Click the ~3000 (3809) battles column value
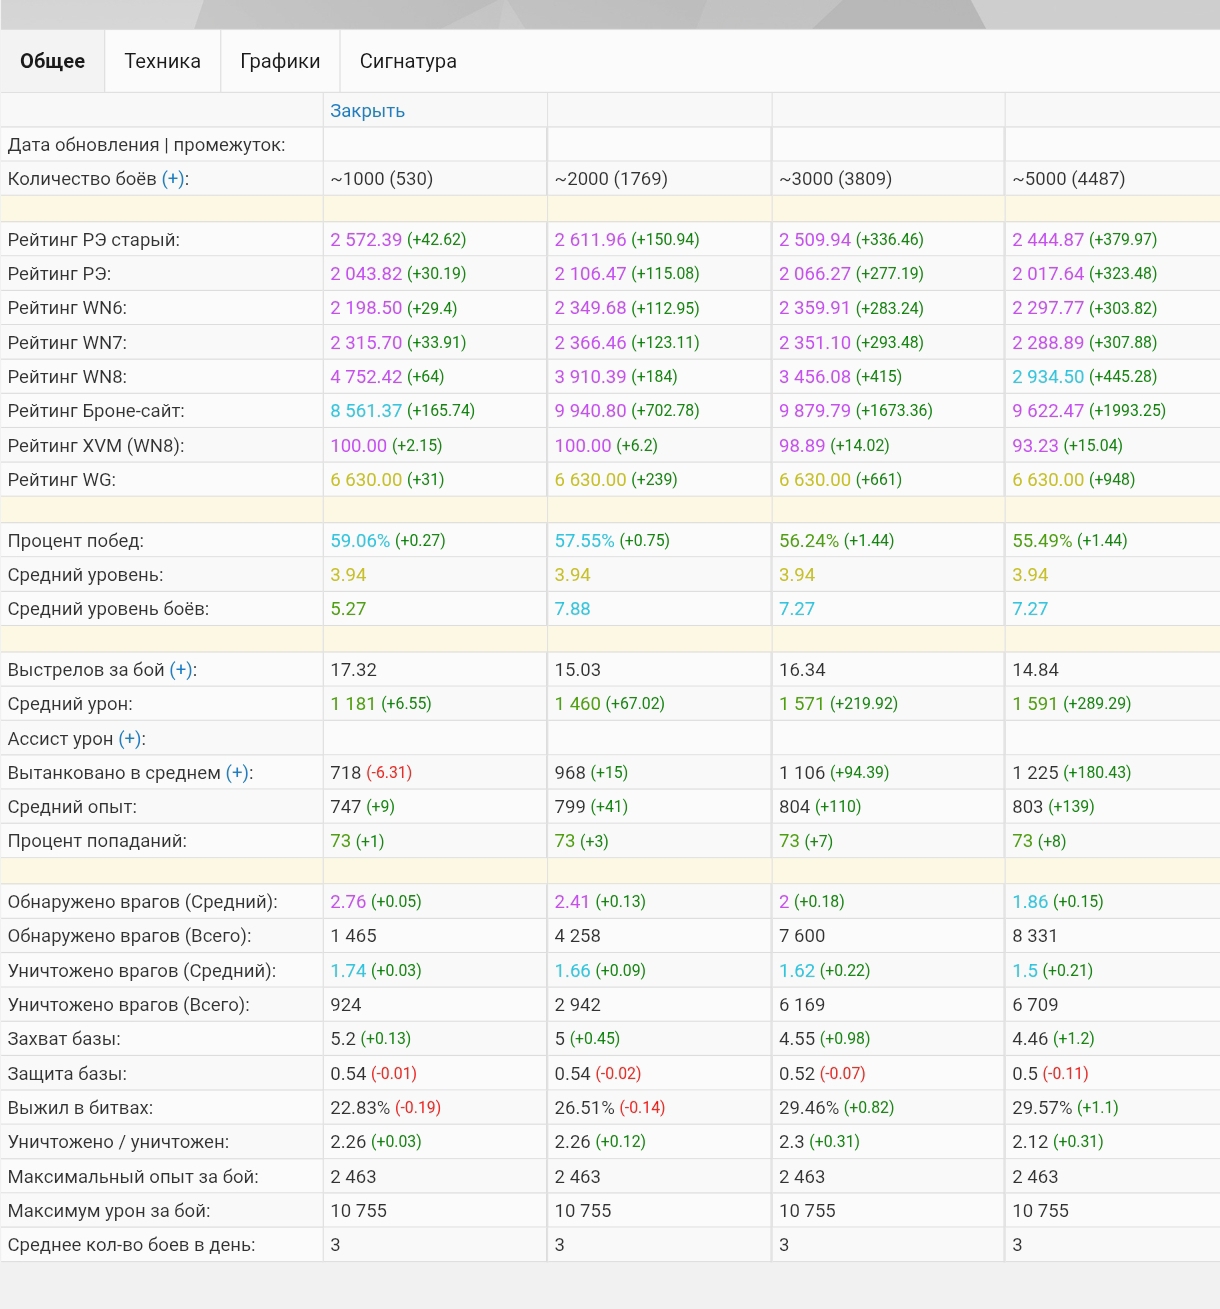The image size is (1220, 1309). point(835,179)
